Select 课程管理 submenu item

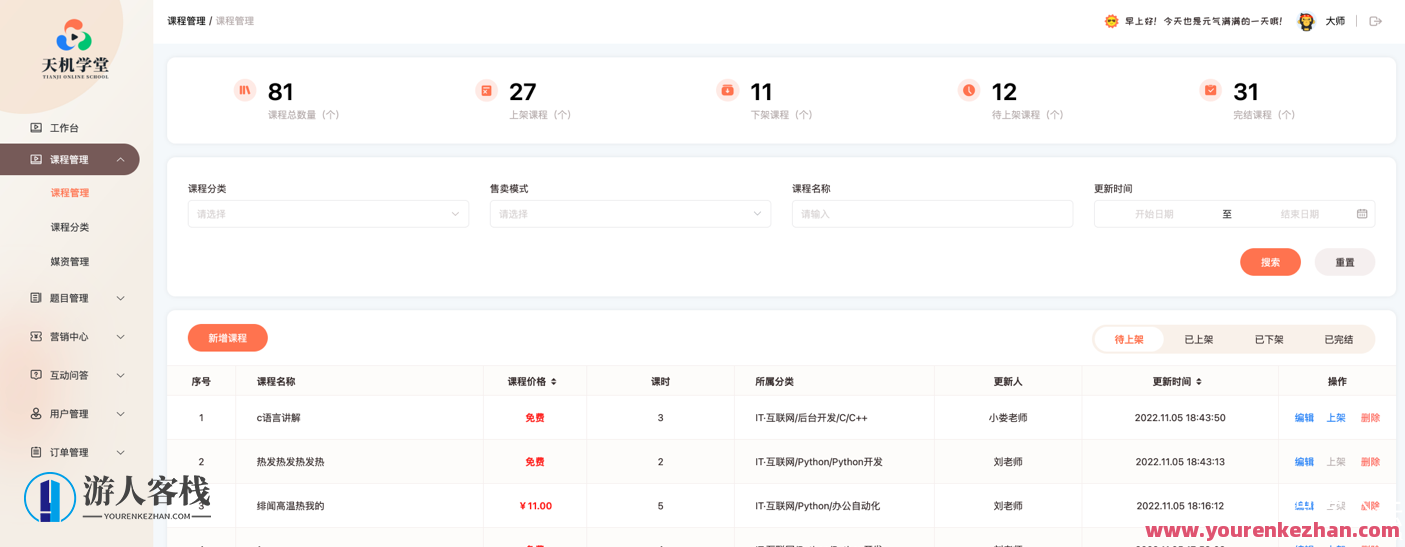coord(70,193)
